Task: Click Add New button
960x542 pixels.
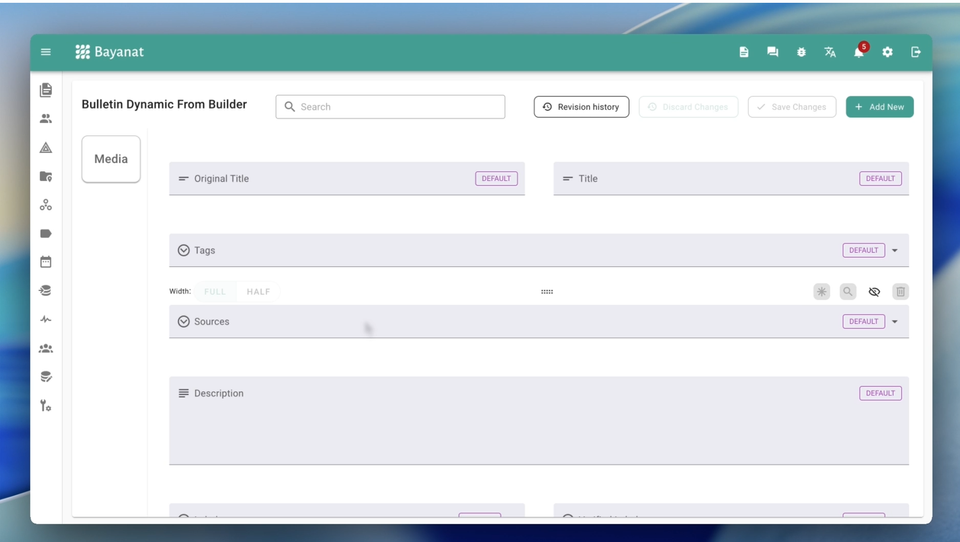Action: coord(880,107)
